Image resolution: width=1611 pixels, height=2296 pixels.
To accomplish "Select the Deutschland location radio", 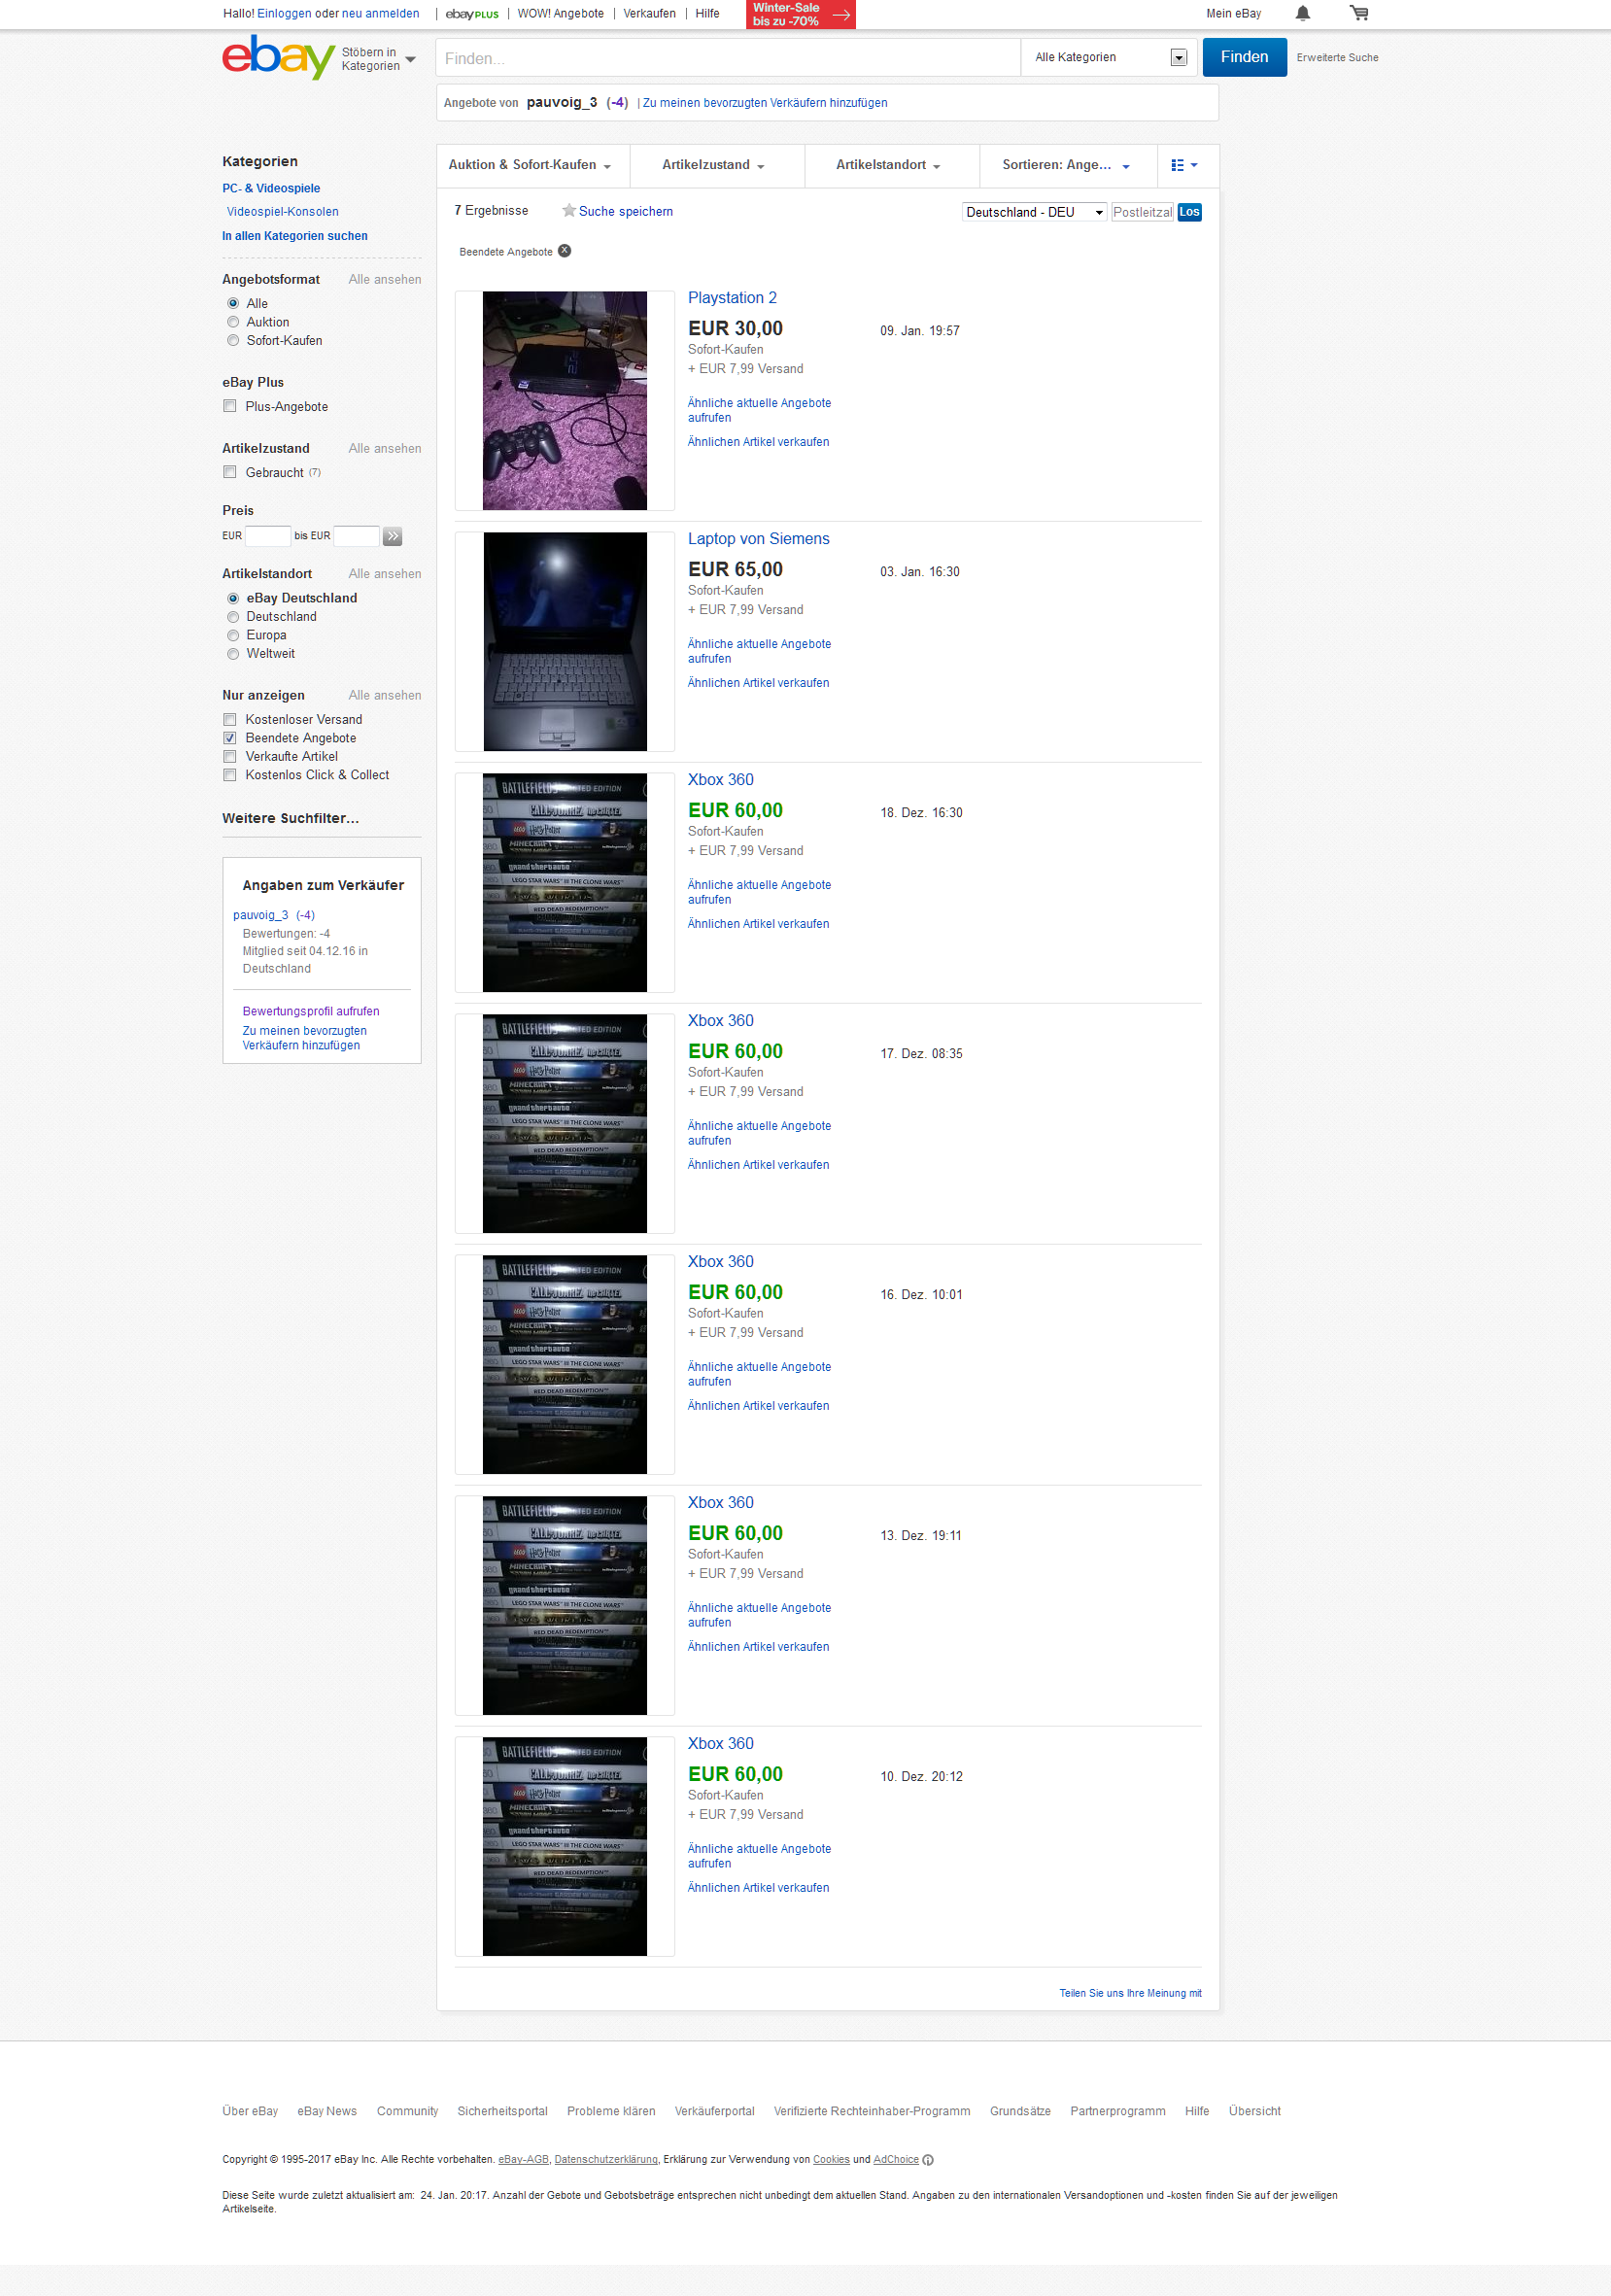I will pos(233,617).
